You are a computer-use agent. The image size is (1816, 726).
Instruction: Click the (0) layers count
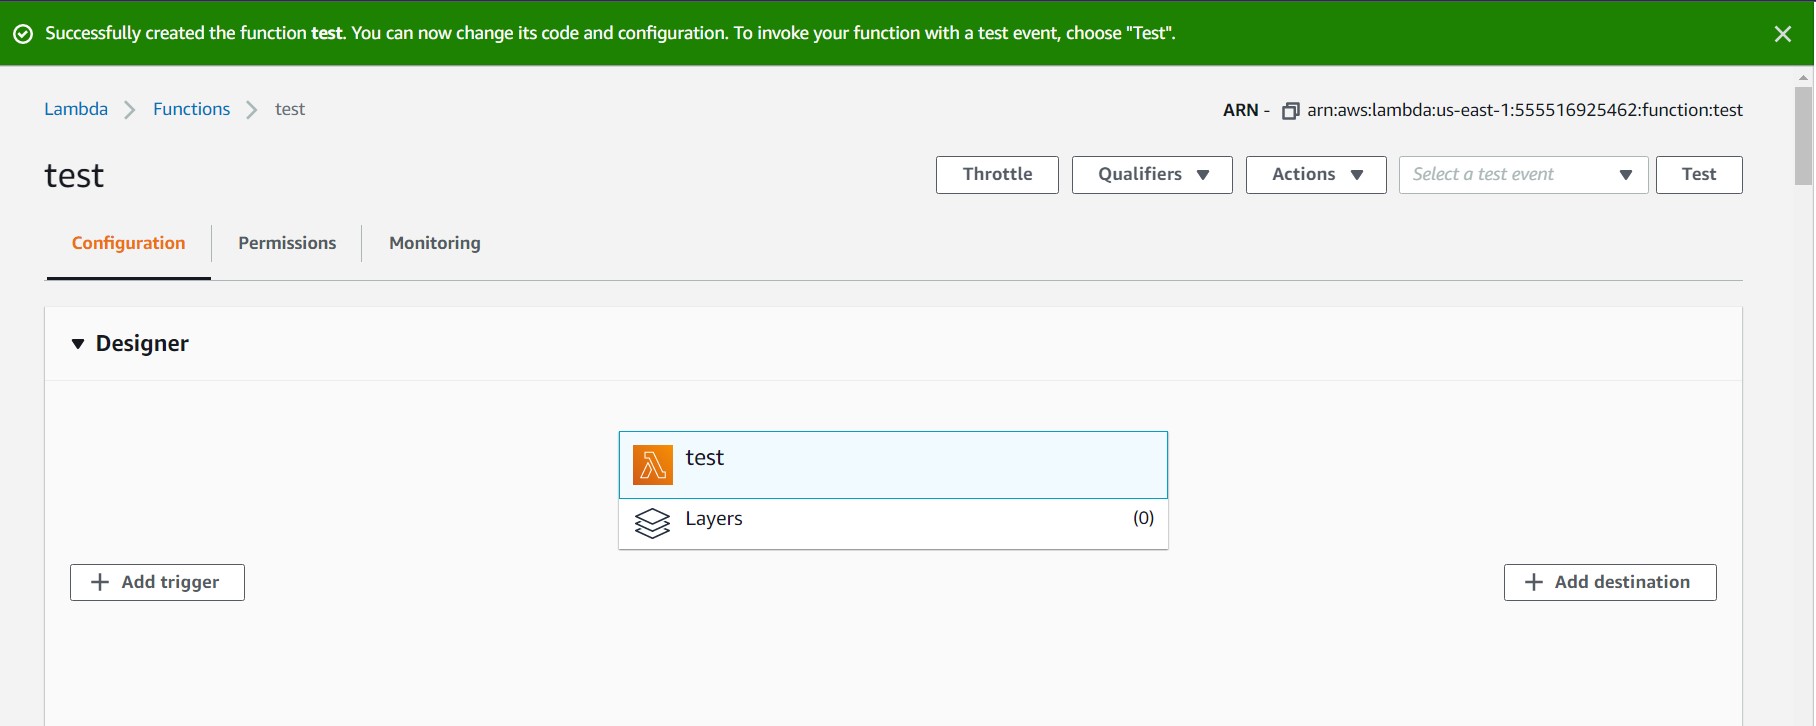click(x=1143, y=518)
